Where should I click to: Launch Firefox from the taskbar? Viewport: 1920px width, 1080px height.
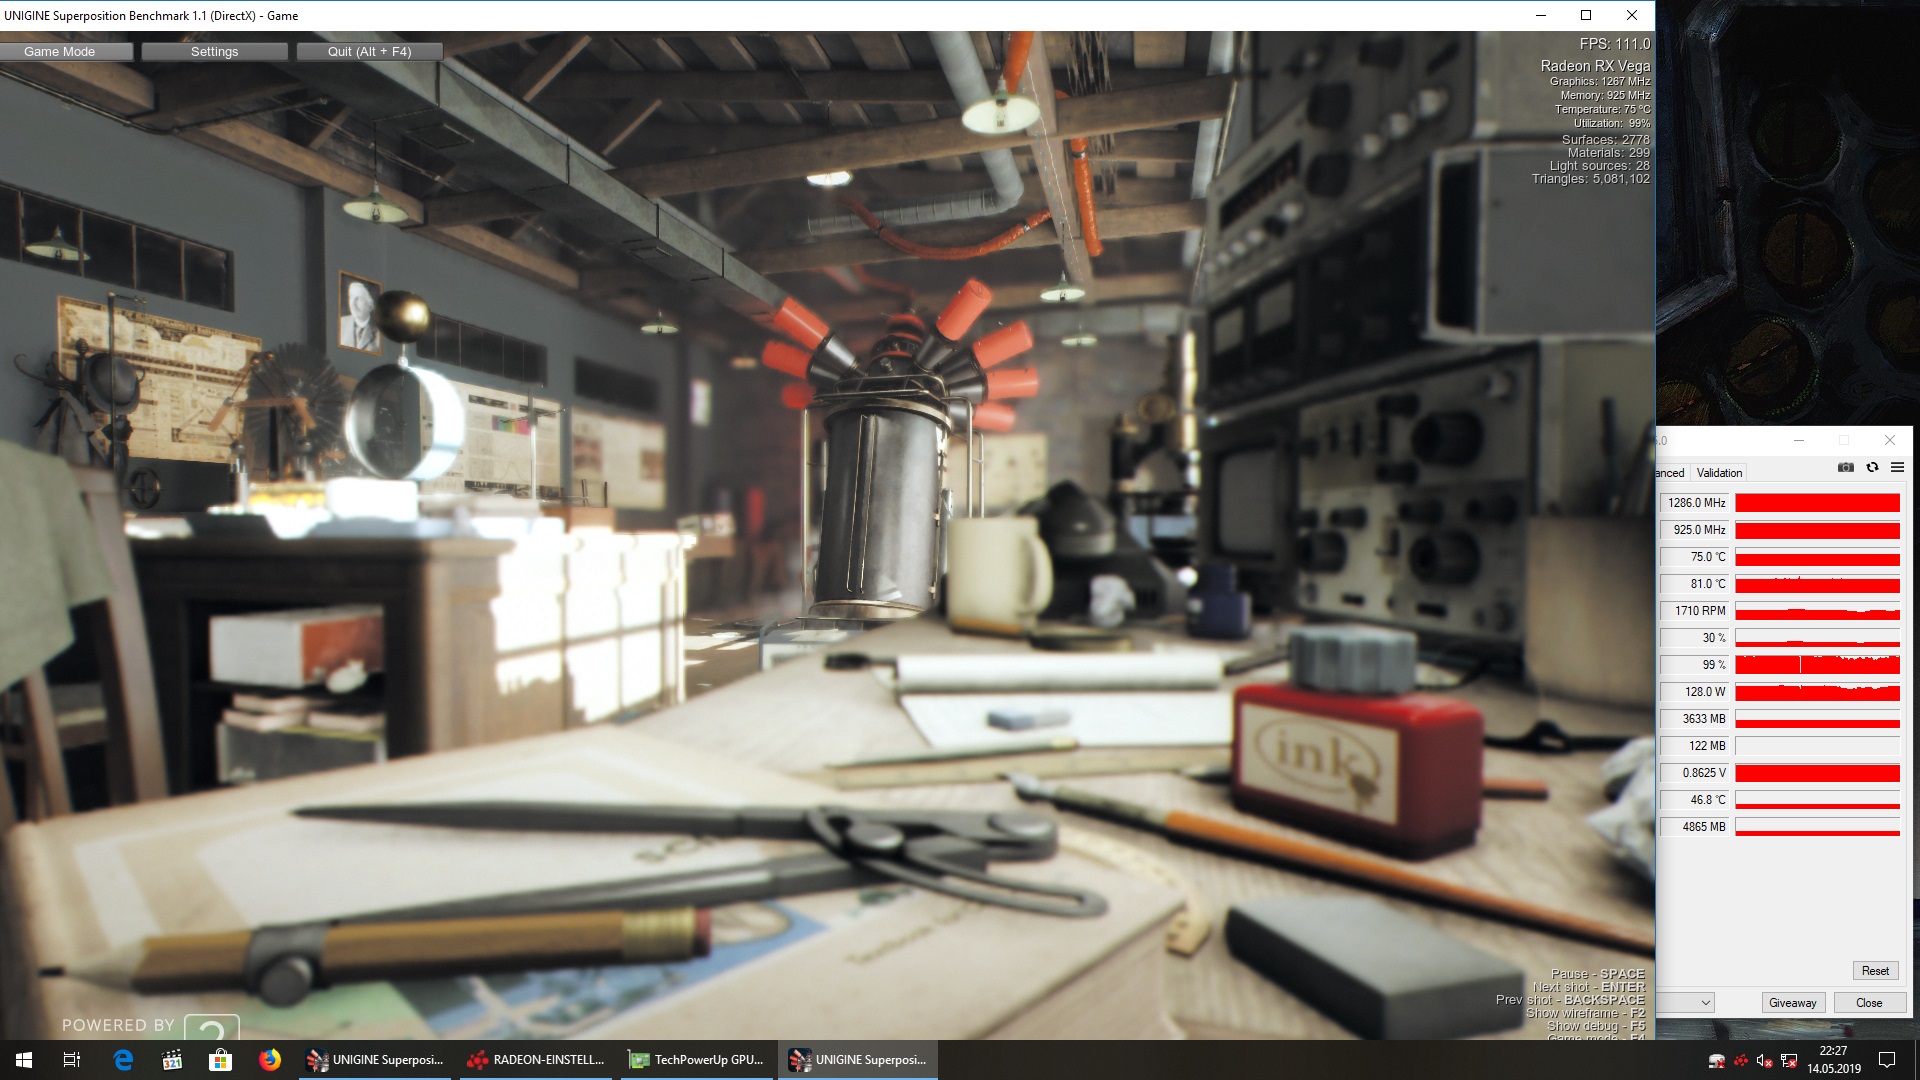click(270, 1060)
